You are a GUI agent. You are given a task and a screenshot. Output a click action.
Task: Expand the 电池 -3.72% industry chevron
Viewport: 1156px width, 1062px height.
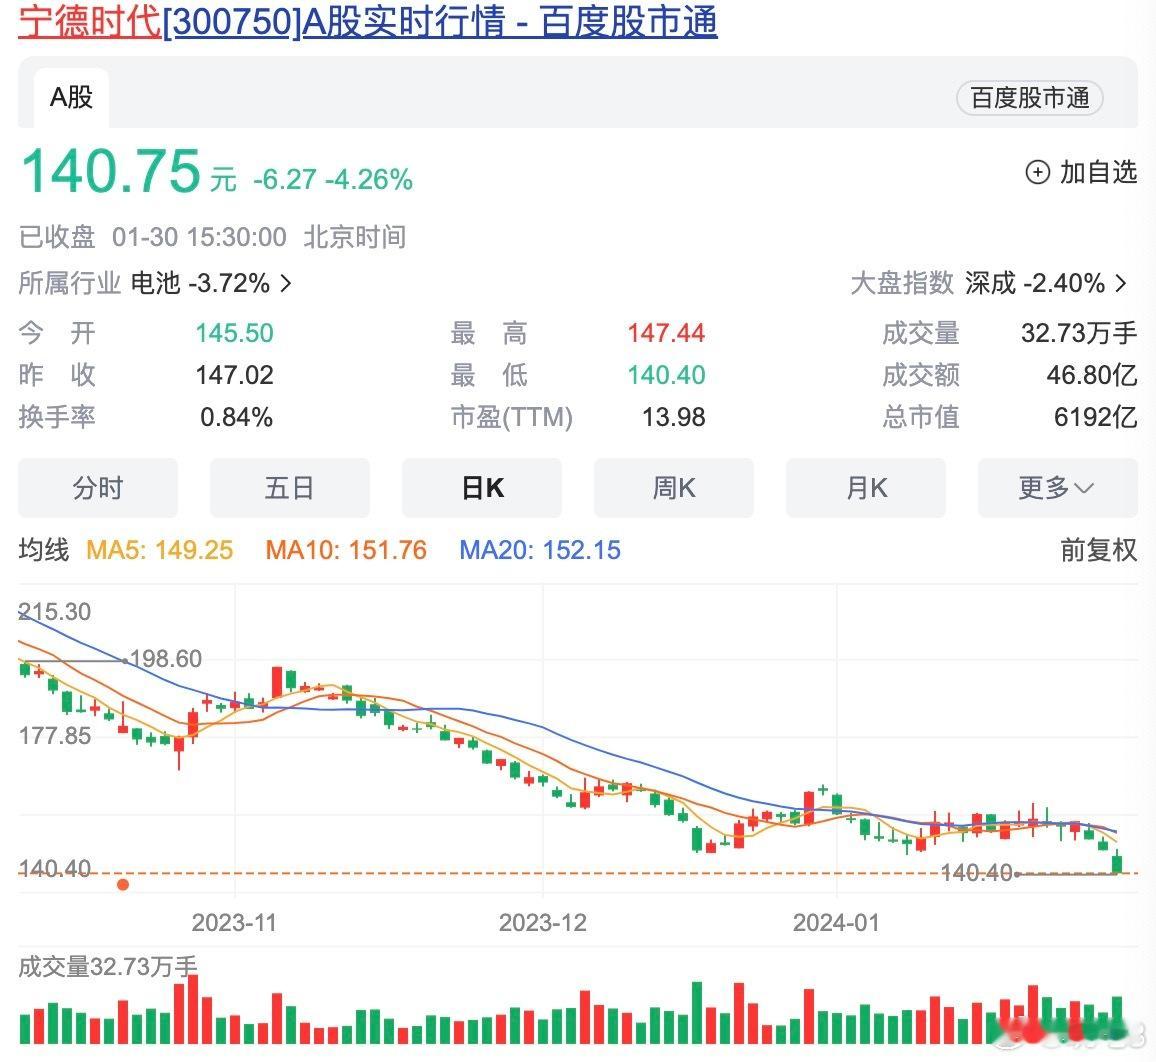[286, 283]
